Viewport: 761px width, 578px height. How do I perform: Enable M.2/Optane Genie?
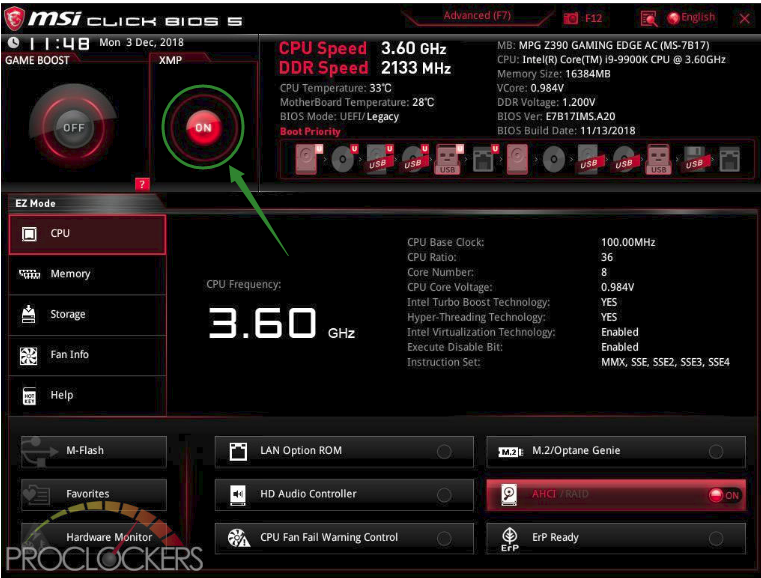coord(616,451)
